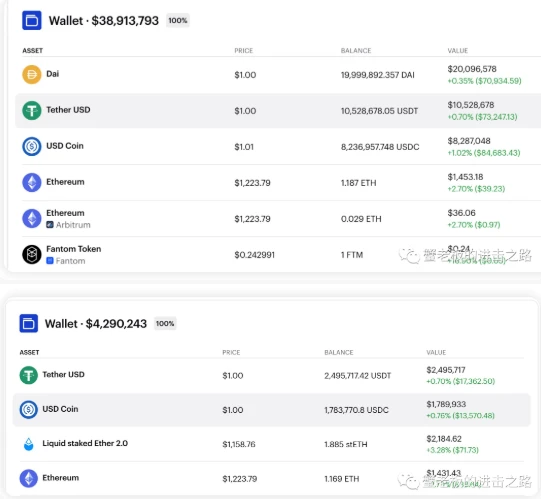Click the Ethereum icon next to 1.169 ETH
The height and width of the screenshot is (499, 541).
[x=29, y=478]
